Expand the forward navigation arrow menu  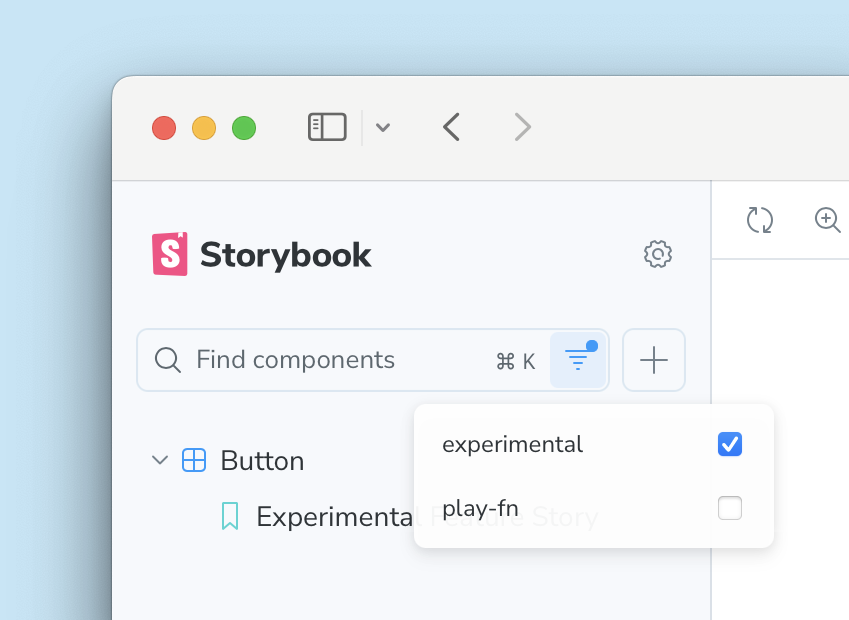click(x=522, y=127)
